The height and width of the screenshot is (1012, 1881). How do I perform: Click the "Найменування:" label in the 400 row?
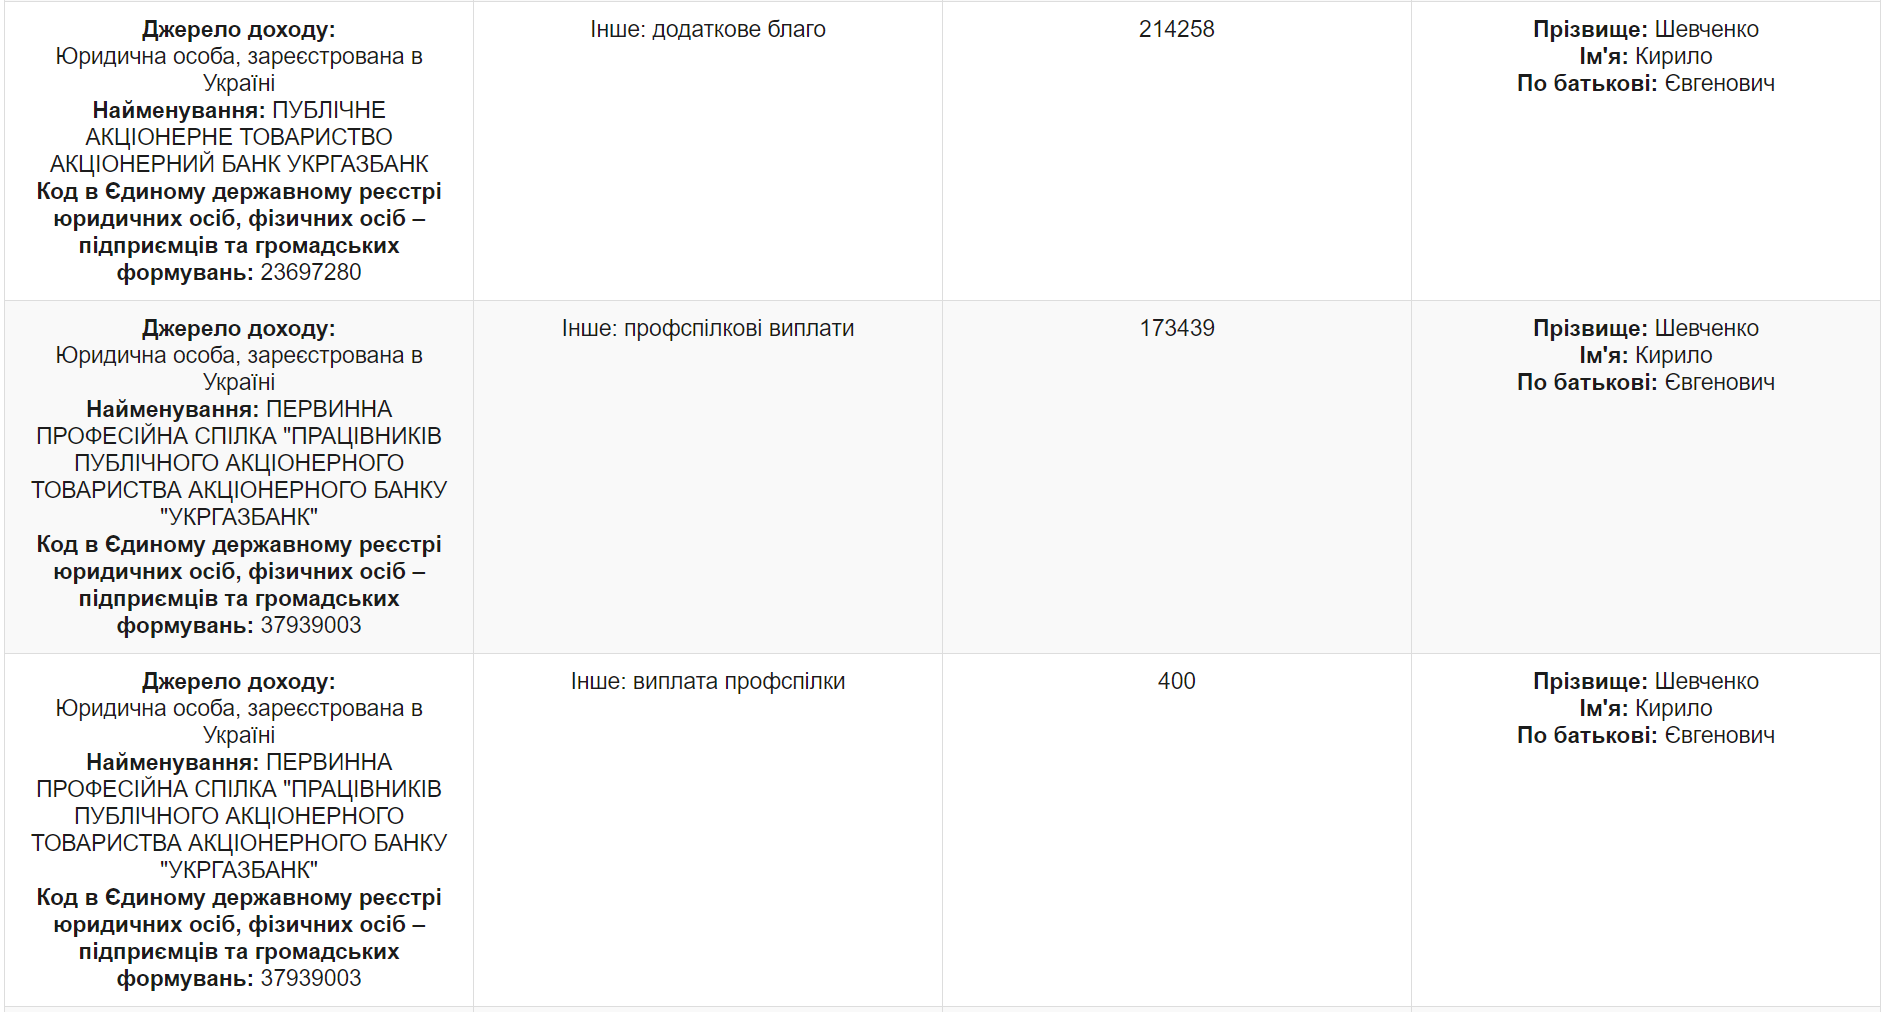point(172,762)
